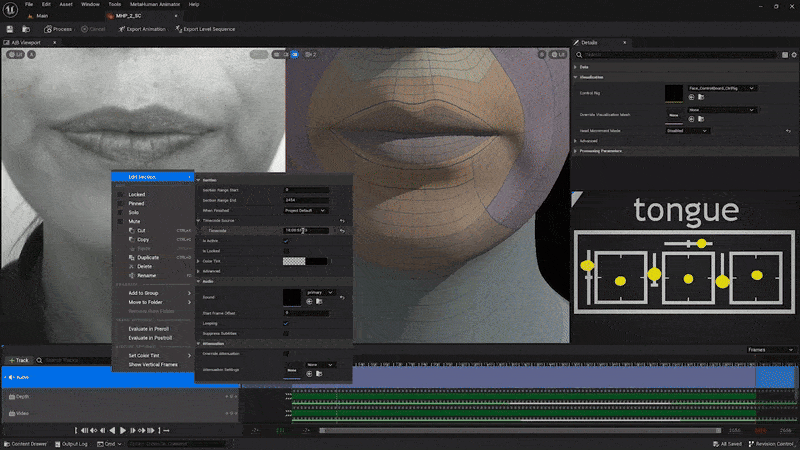Viewport: 800px width, 450px height.
Task: Toggle Solo in the context menu
Action: tap(133, 212)
